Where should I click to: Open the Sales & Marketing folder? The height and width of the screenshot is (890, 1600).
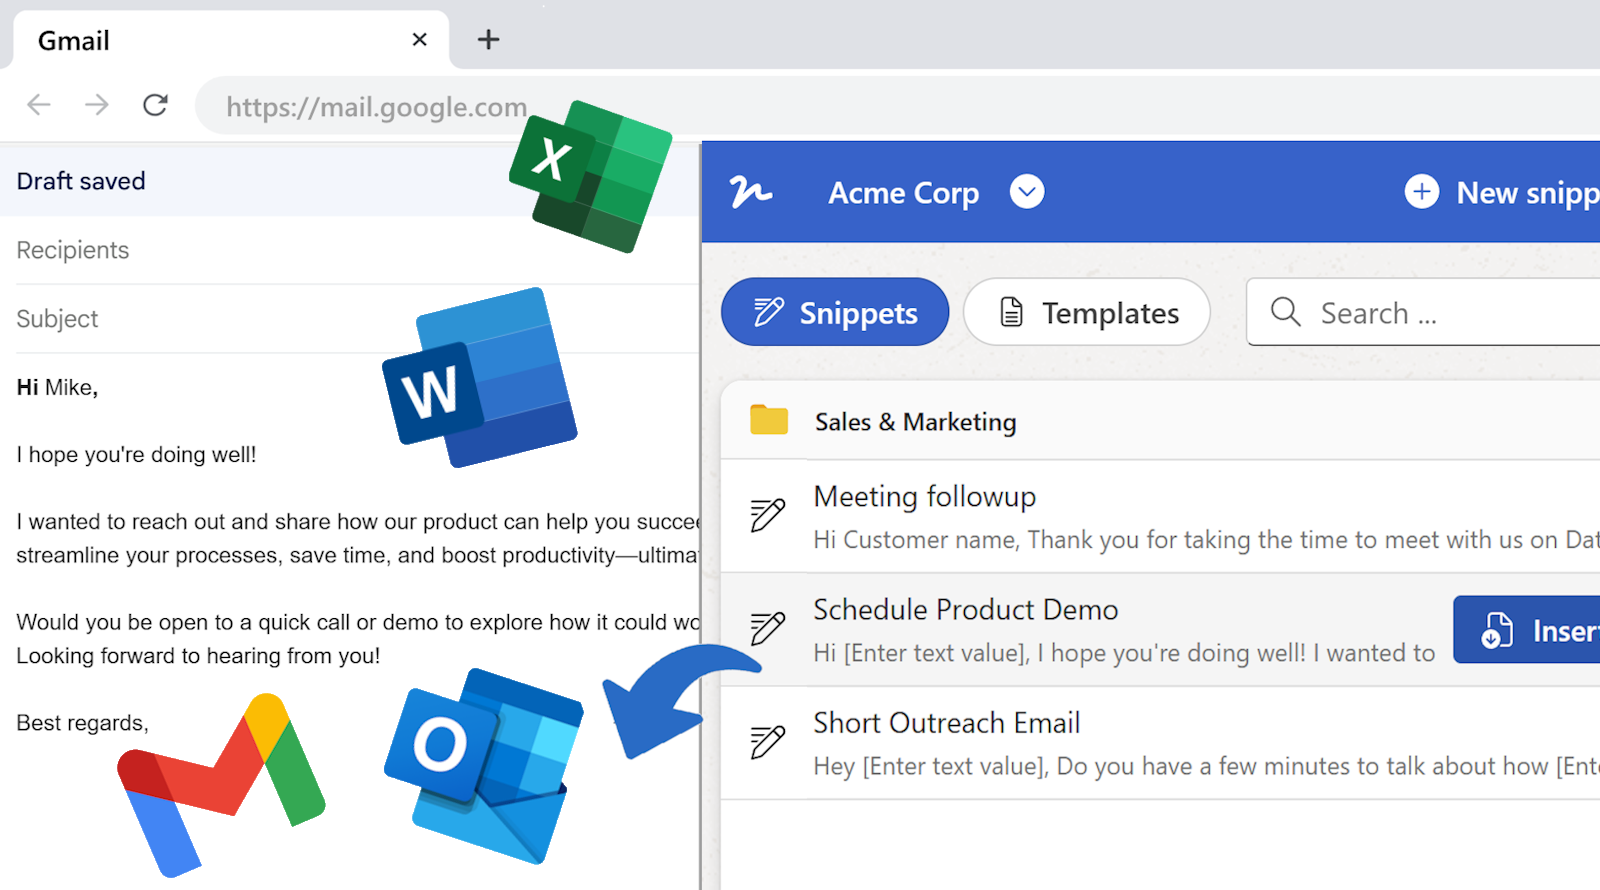click(1160, 421)
